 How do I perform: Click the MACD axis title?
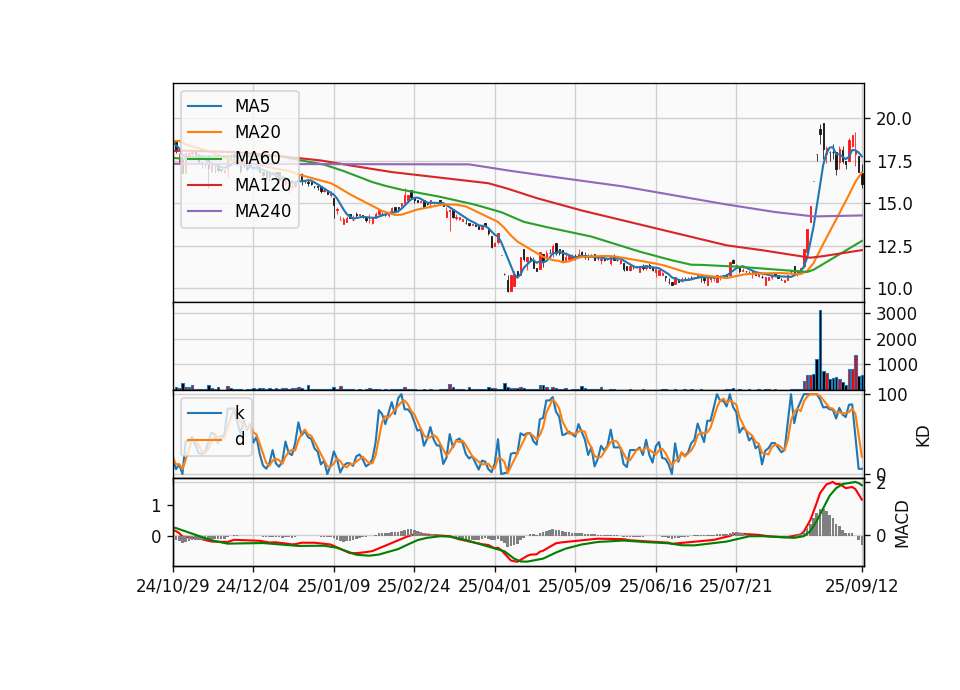(901, 524)
